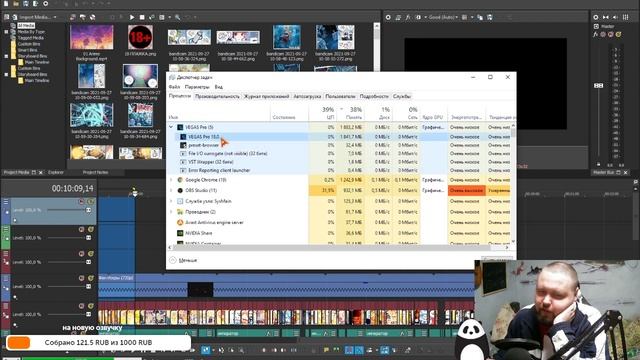The width and height of the screenshot is (640, 360).
Task: Select the Media By Type bin
Action: pos(31,32)
